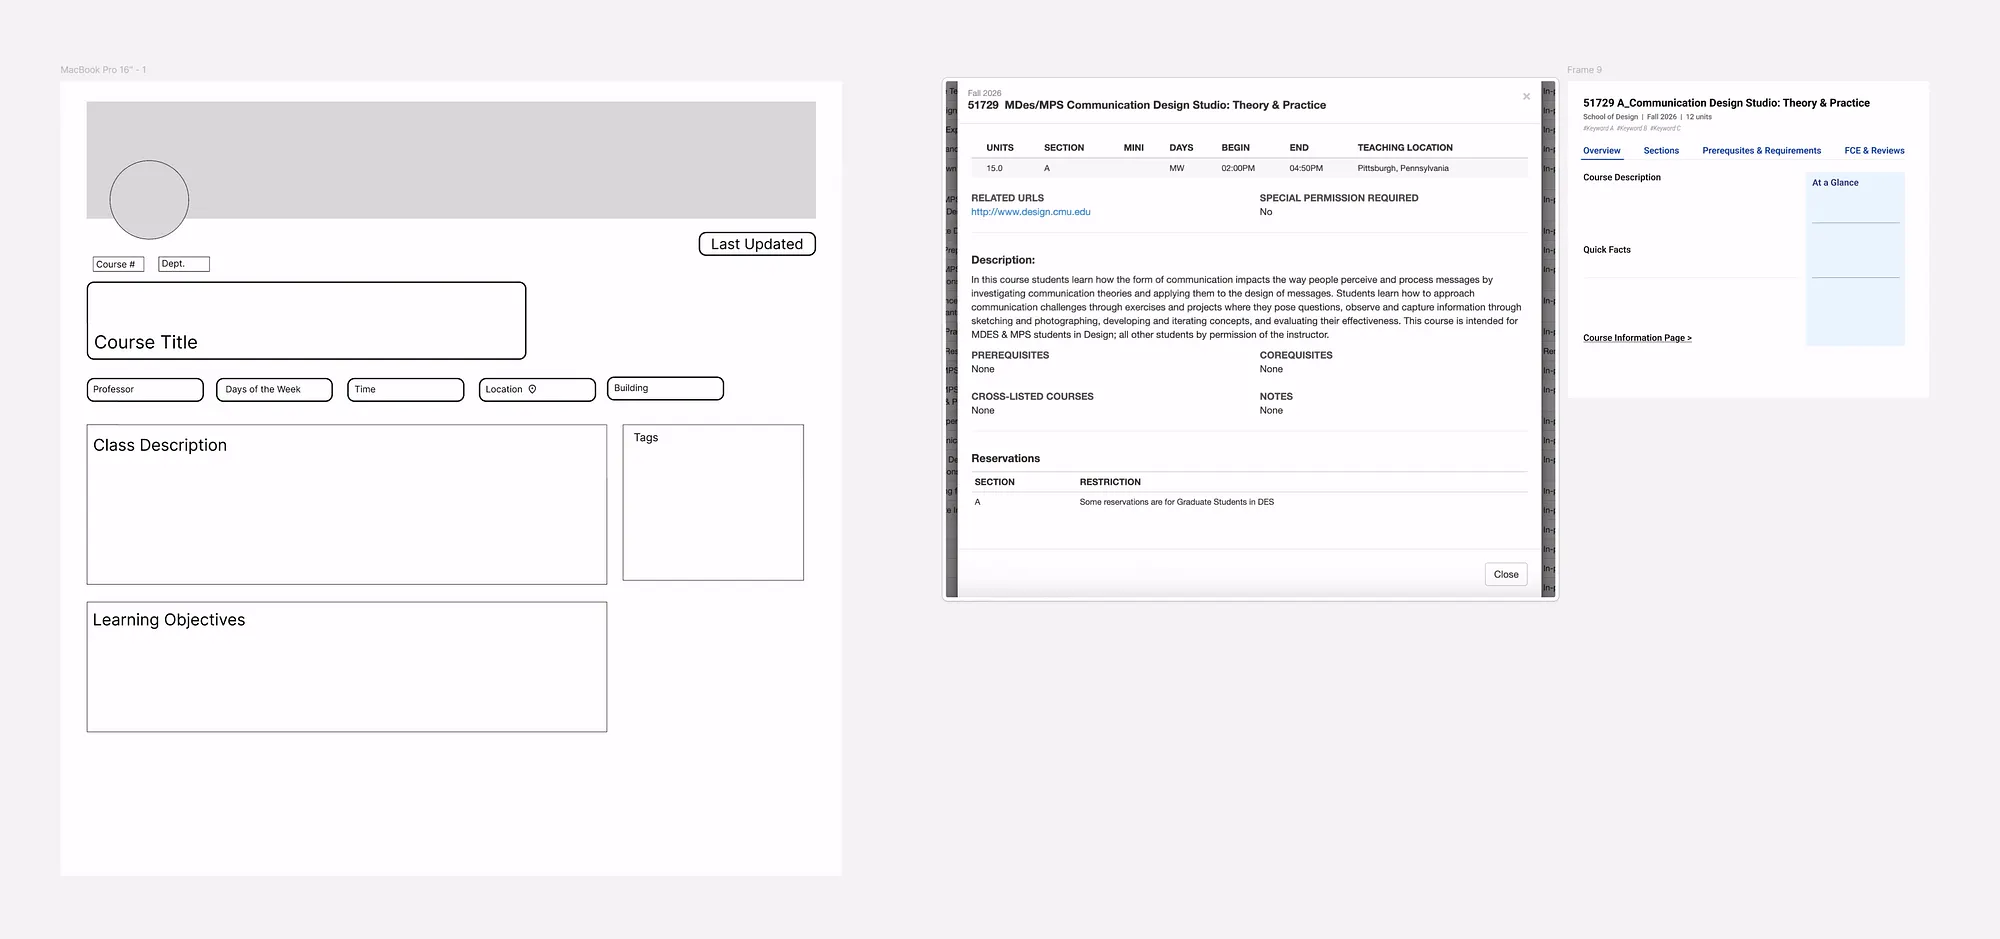Click the Professor field

[145, 389]
